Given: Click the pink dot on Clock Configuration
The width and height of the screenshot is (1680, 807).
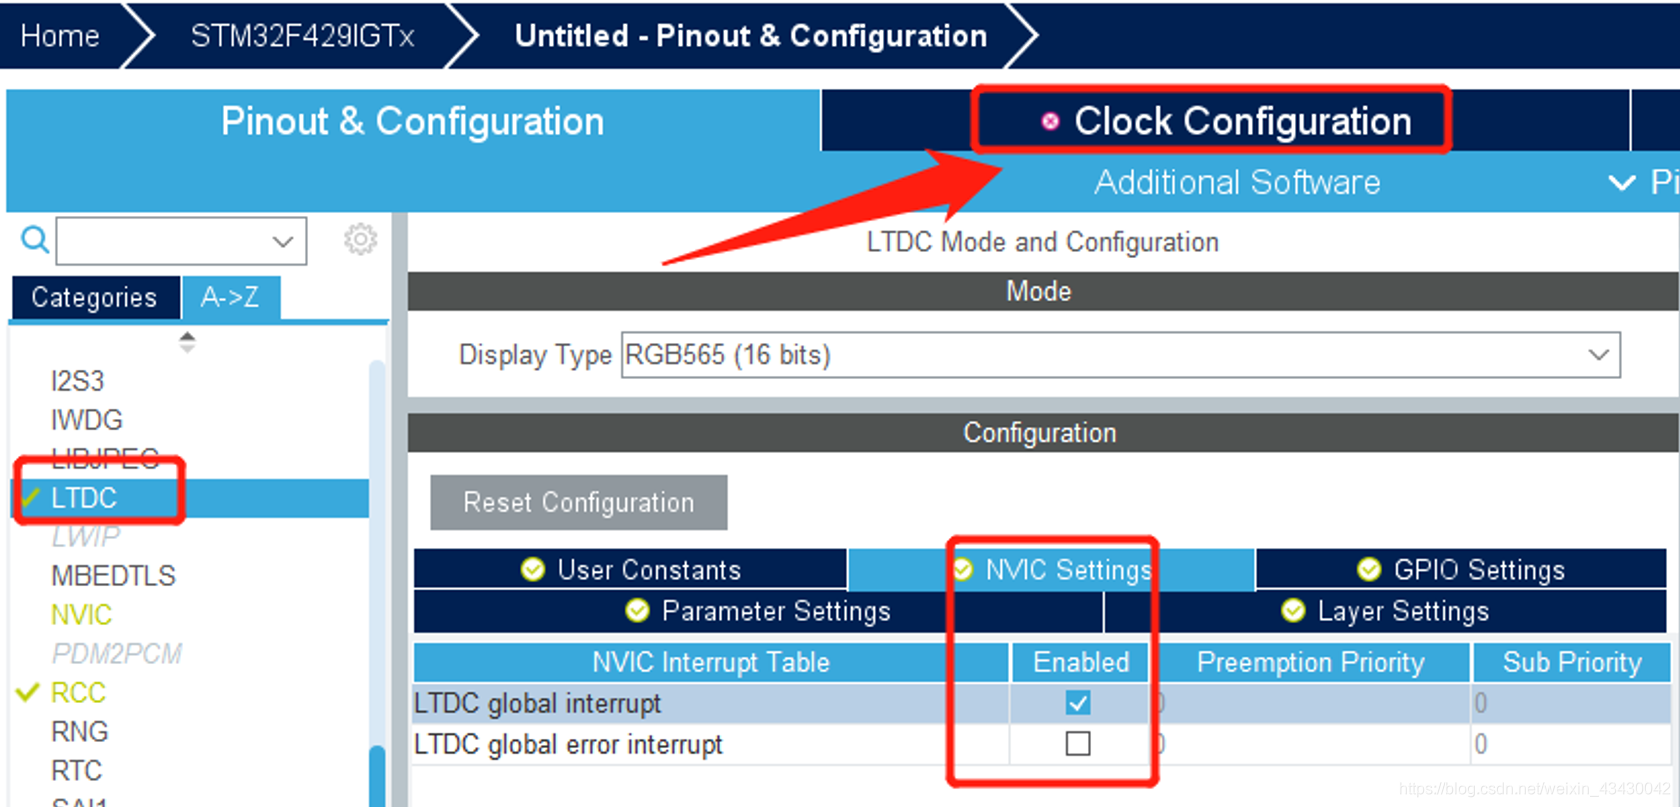Looking at the screenshot, I should coord(1050,121).
